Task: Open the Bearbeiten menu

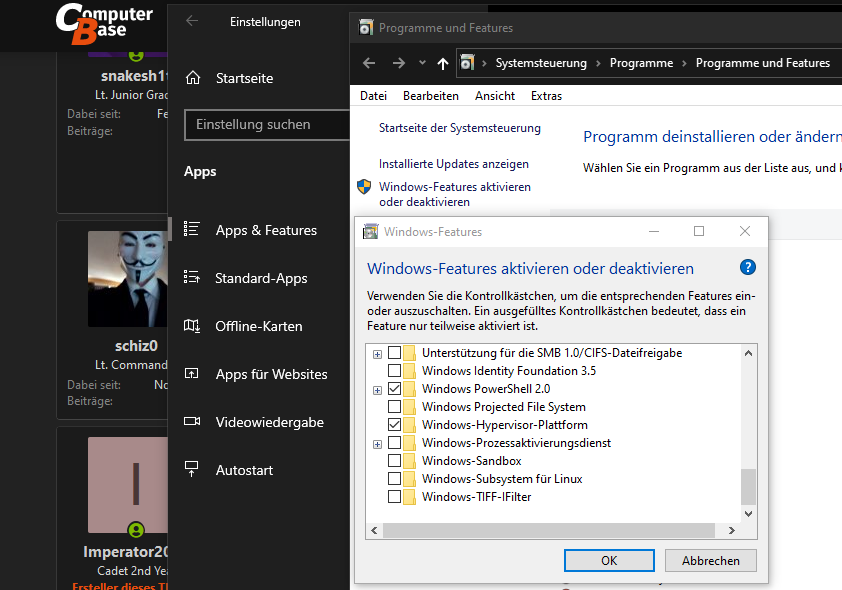Action: point(431,96)
